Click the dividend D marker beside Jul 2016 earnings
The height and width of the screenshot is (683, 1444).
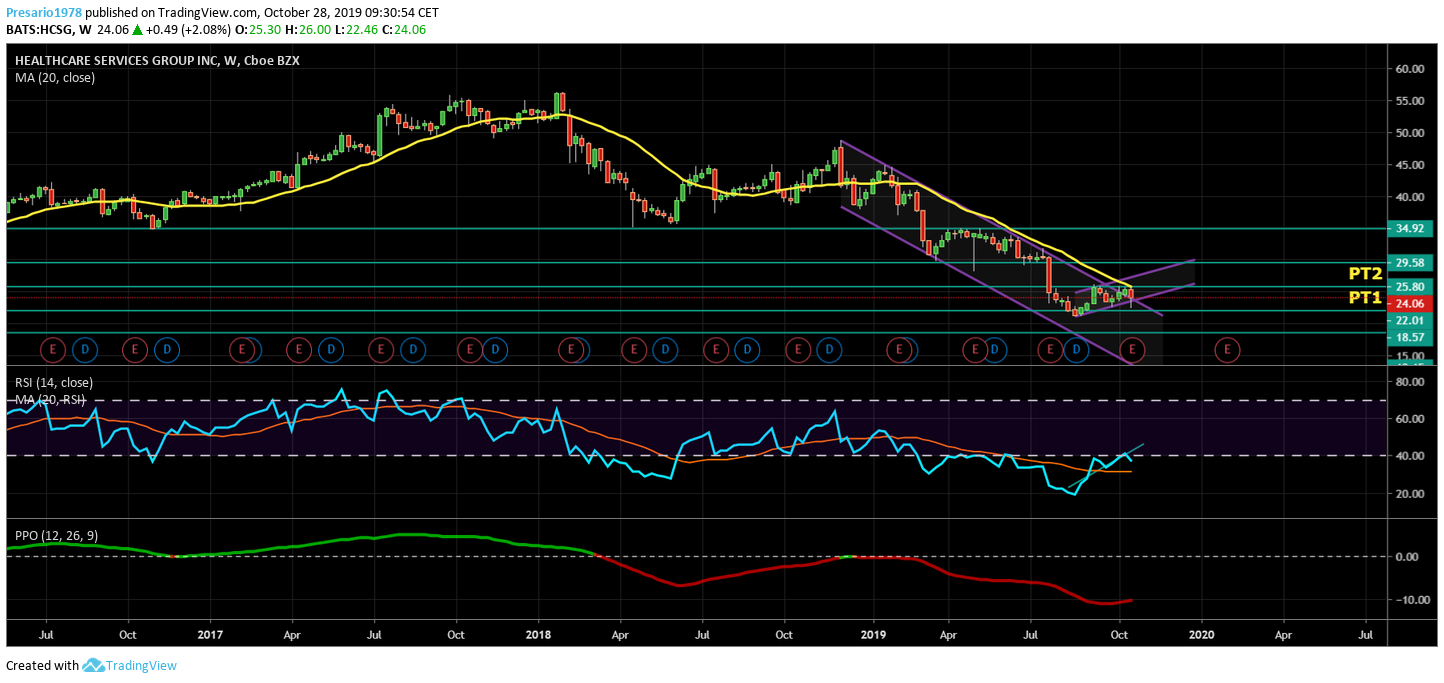click(85, 349)
